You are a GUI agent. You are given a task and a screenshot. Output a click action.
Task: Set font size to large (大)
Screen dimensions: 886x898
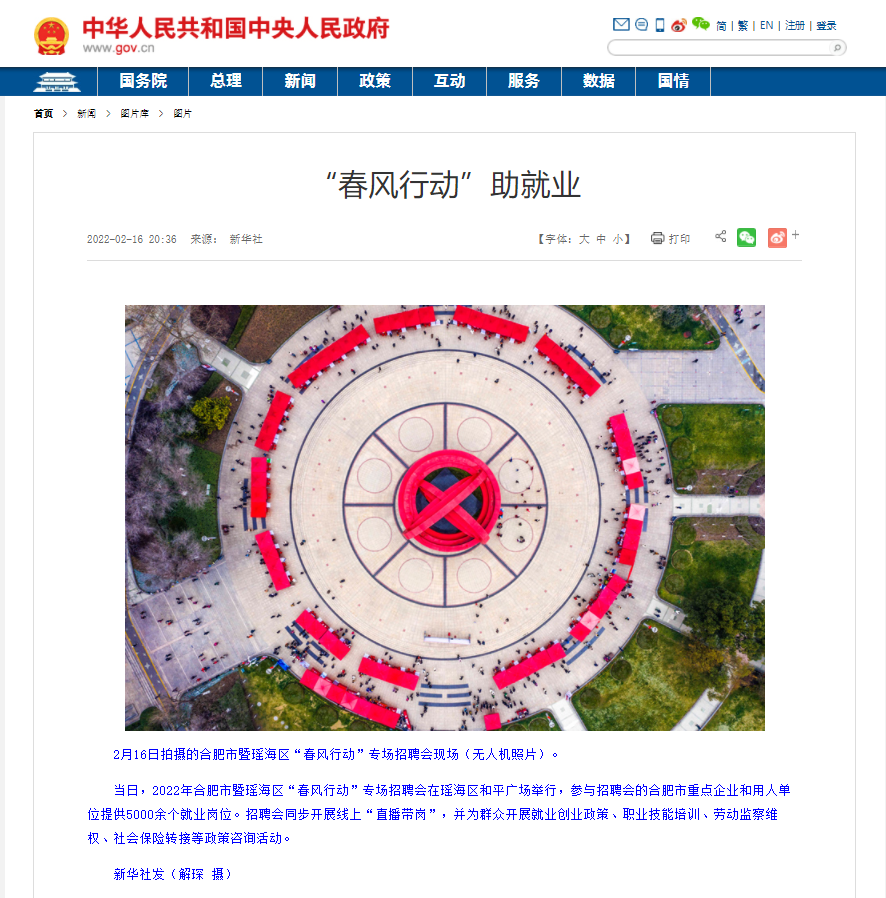(584, 239)
